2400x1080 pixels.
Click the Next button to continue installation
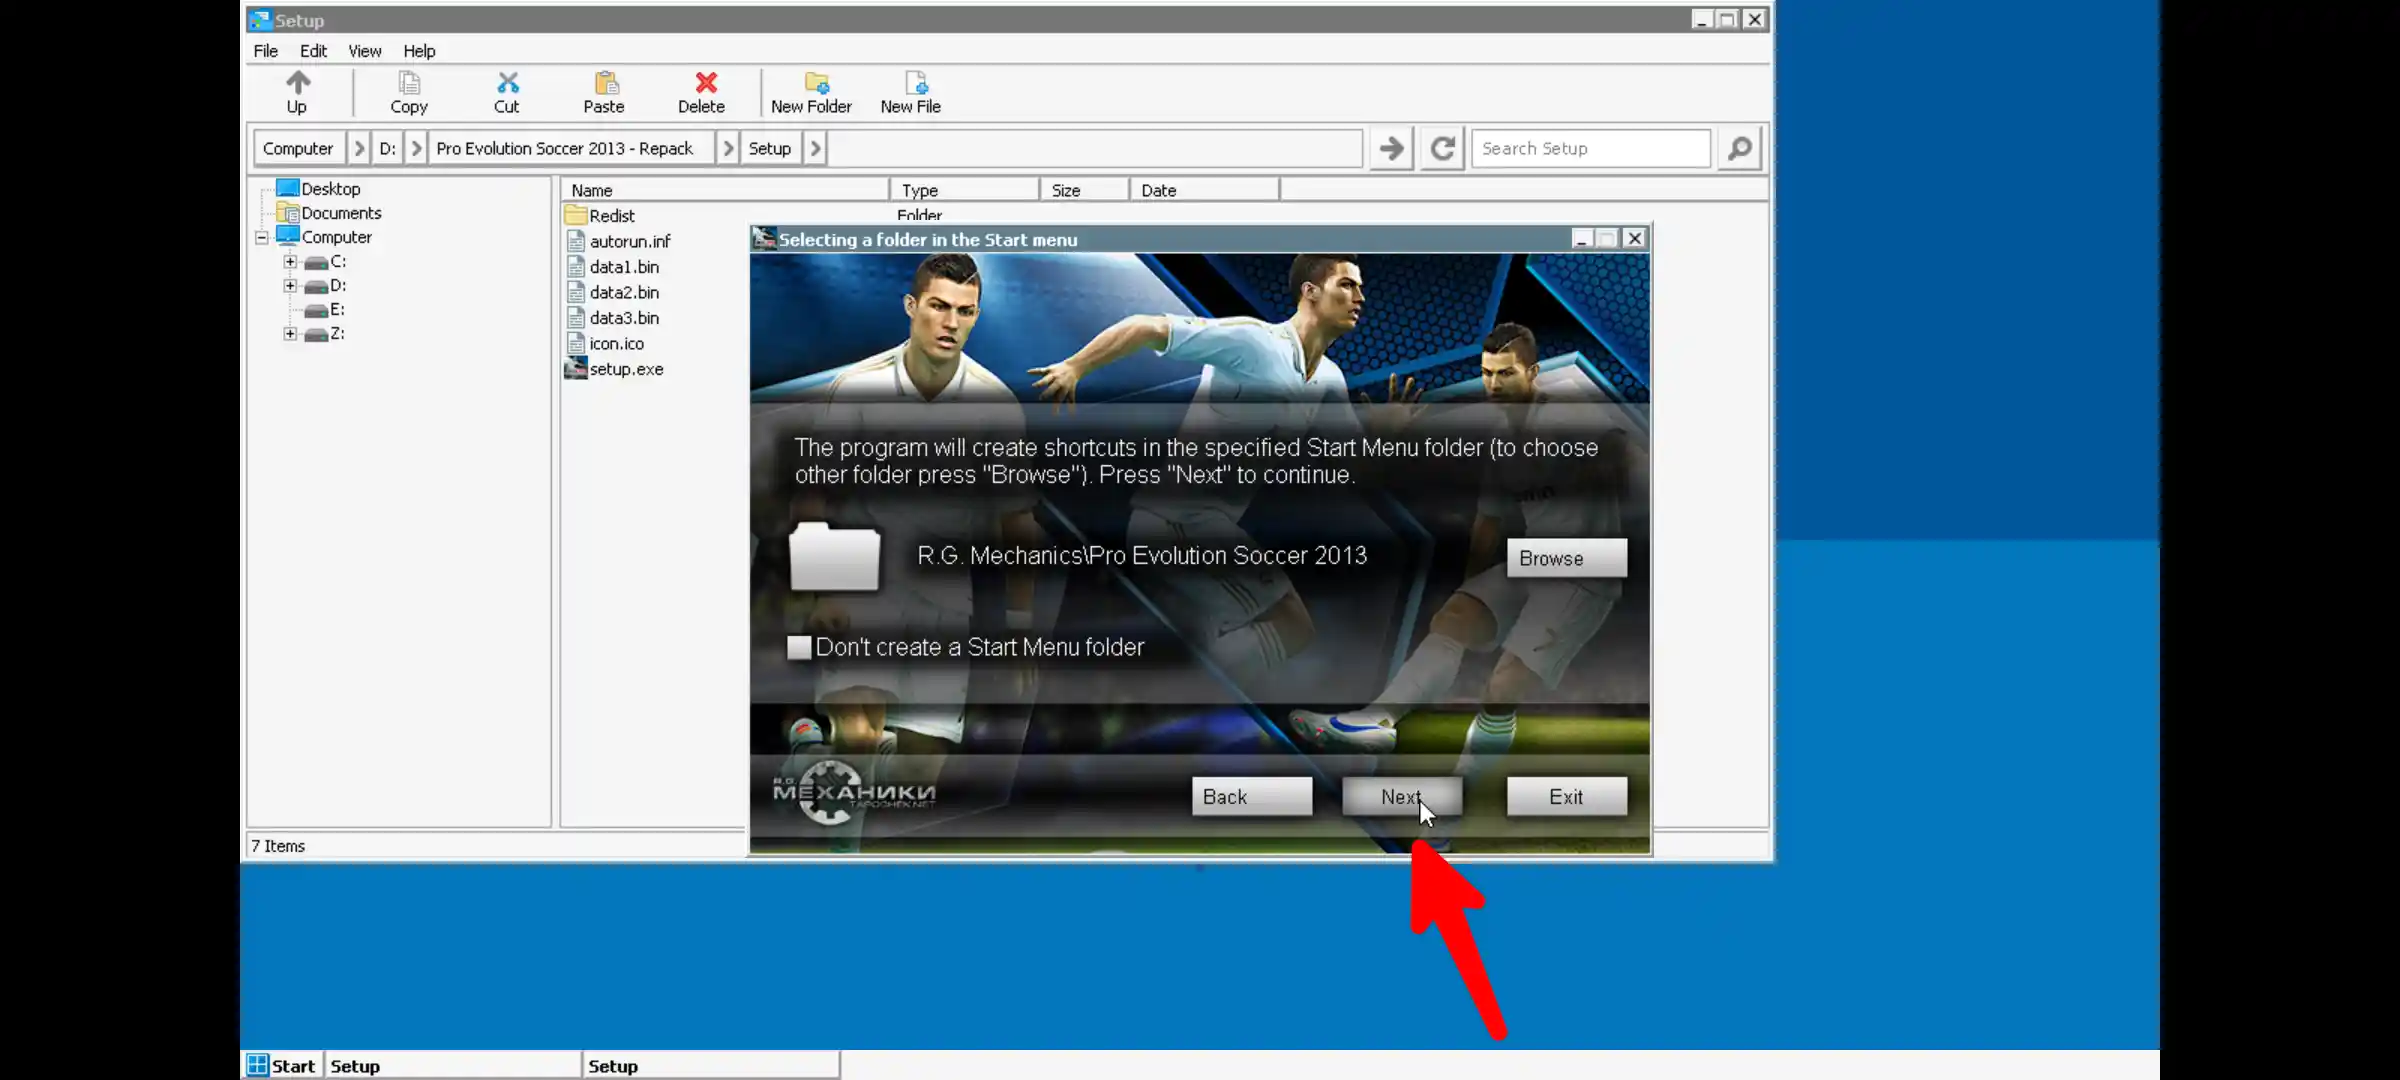click(x=1400, y=796)
